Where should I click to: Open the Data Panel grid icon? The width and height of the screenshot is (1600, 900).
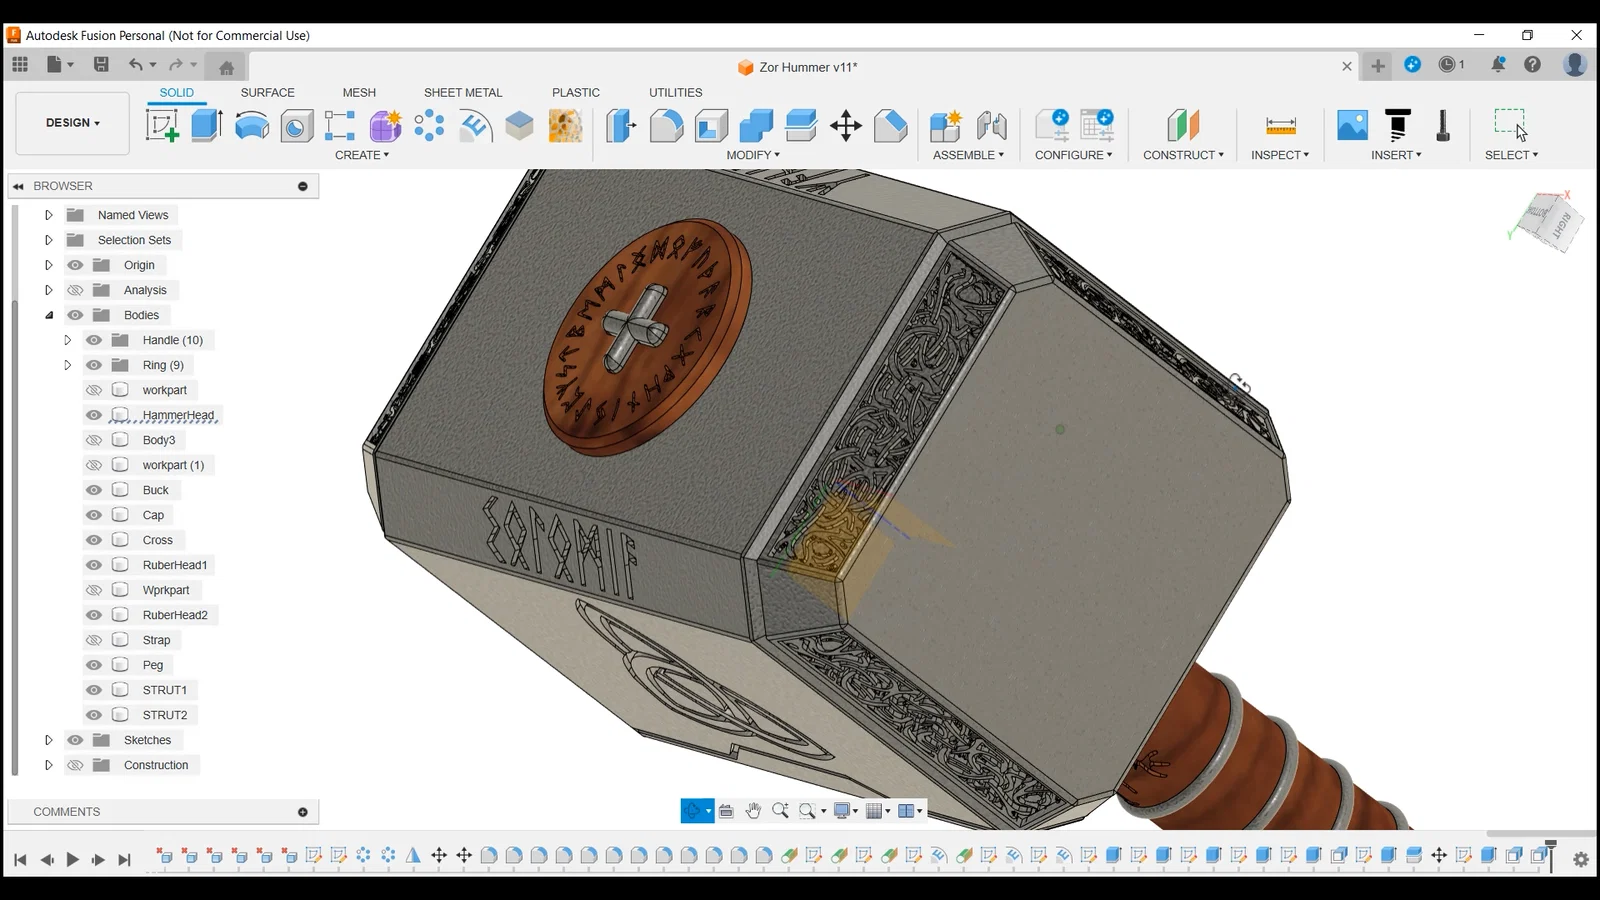(x=20, y=65)
